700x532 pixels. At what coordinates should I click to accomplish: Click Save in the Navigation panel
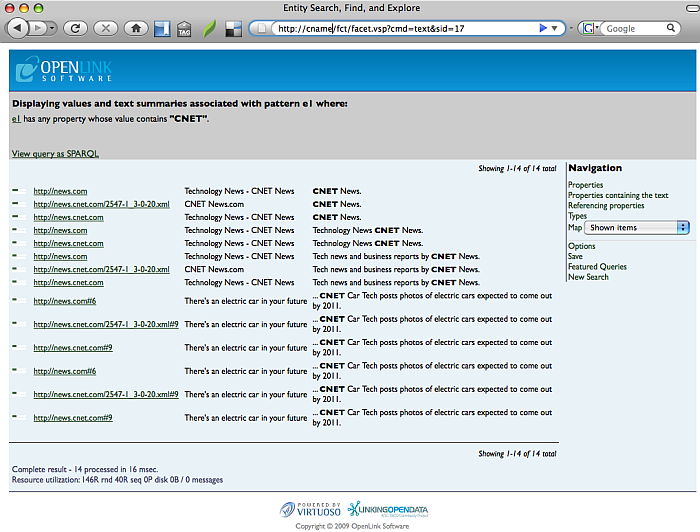(x=575, y=256)
